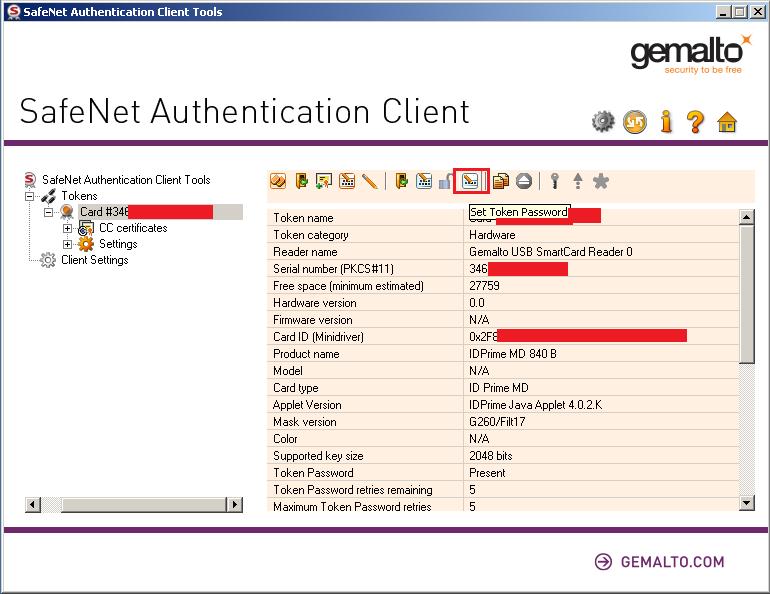Click the tree panel left scroll arrow

click(33, 505)
